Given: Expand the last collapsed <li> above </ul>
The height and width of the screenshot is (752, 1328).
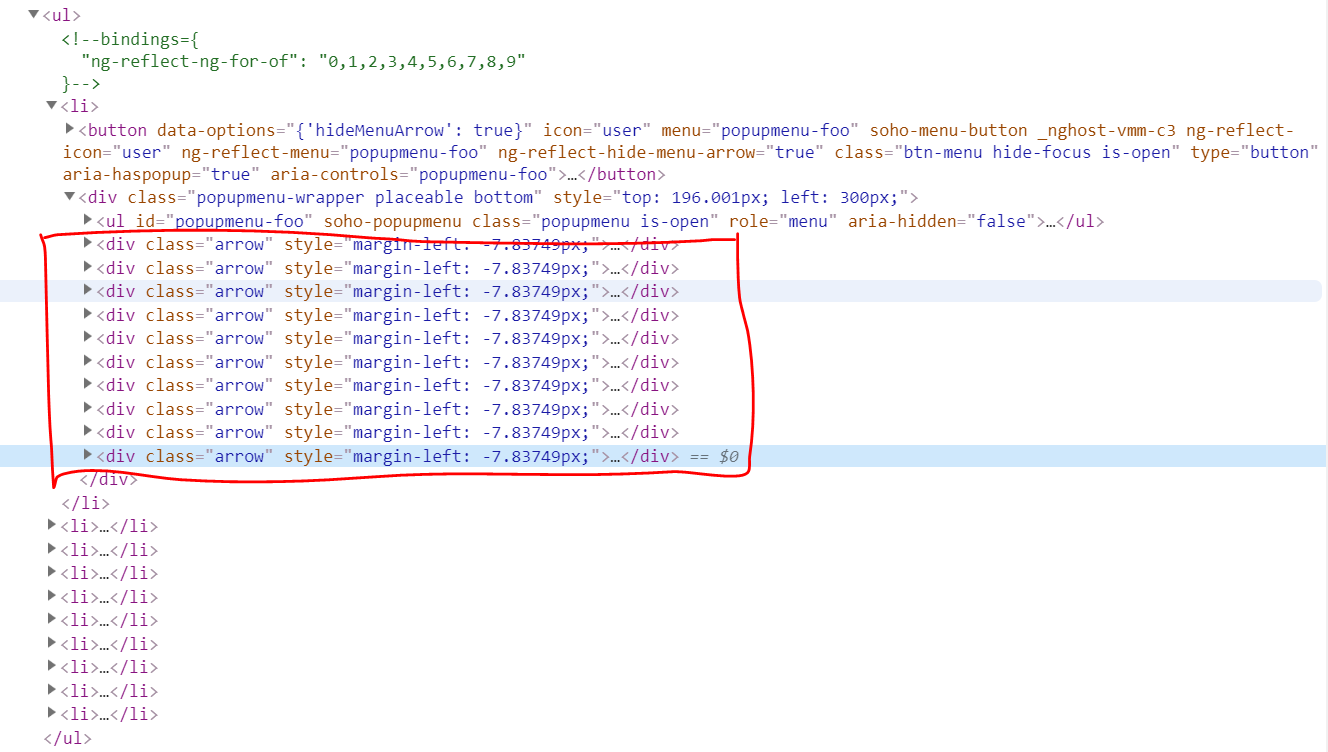Looking at the screenshot, I should point(52,713).
